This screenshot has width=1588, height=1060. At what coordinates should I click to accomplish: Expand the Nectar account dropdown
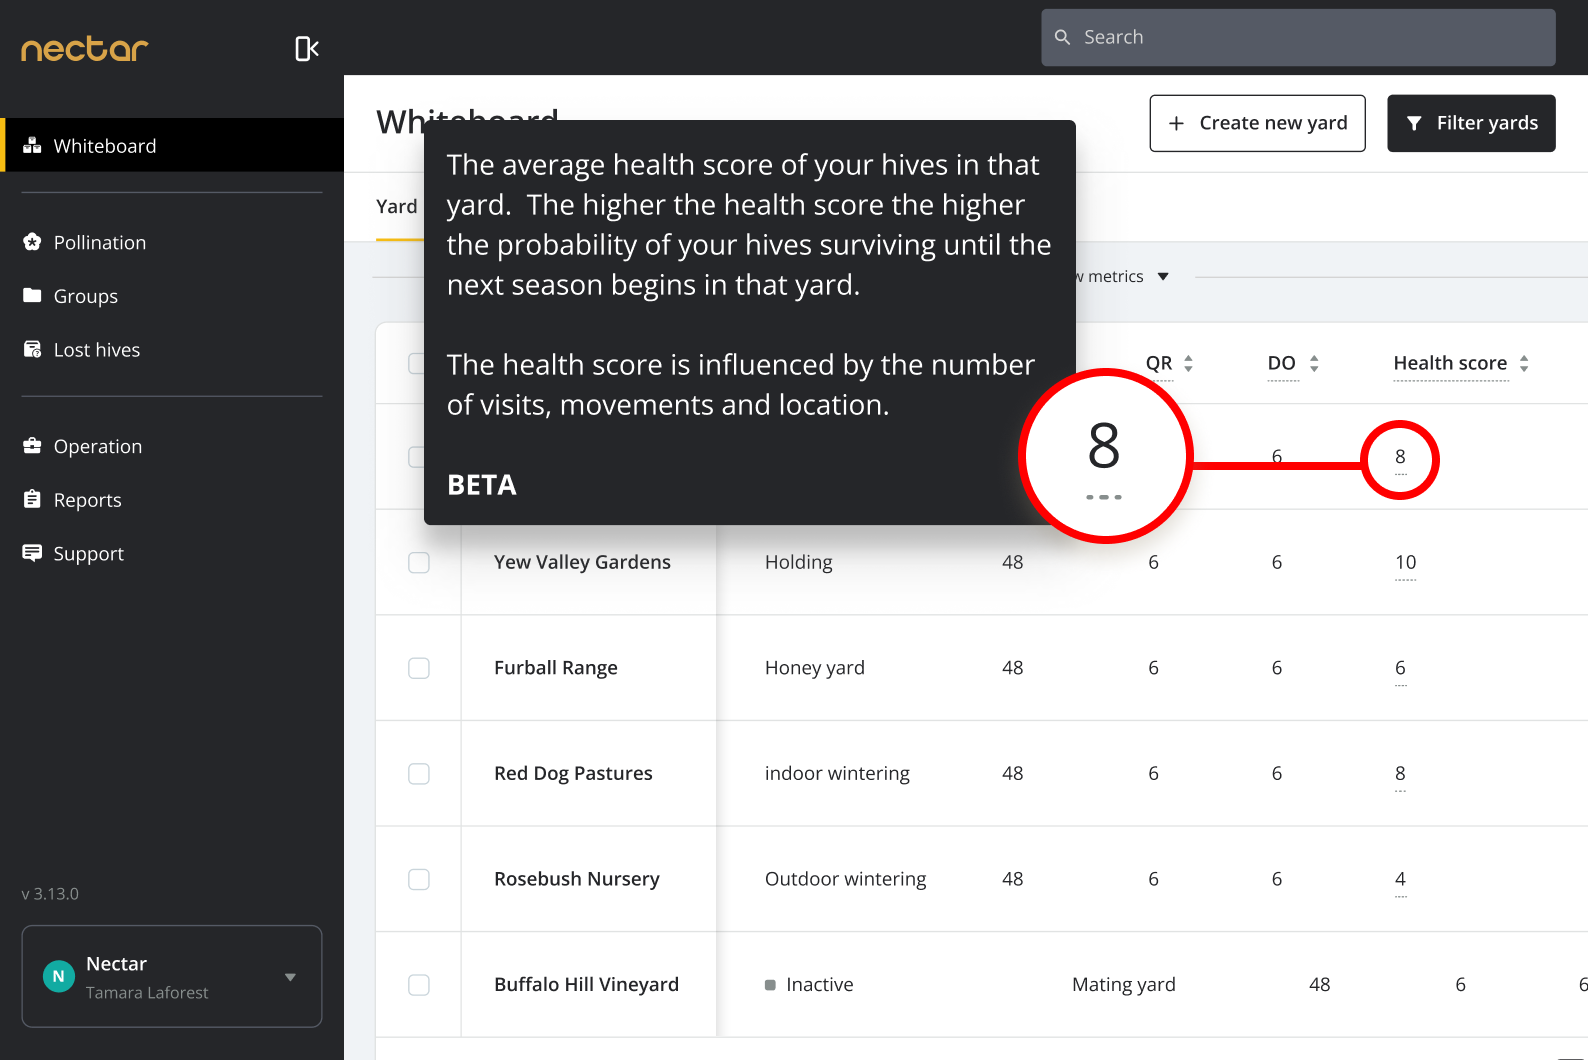tap(290, 977)
